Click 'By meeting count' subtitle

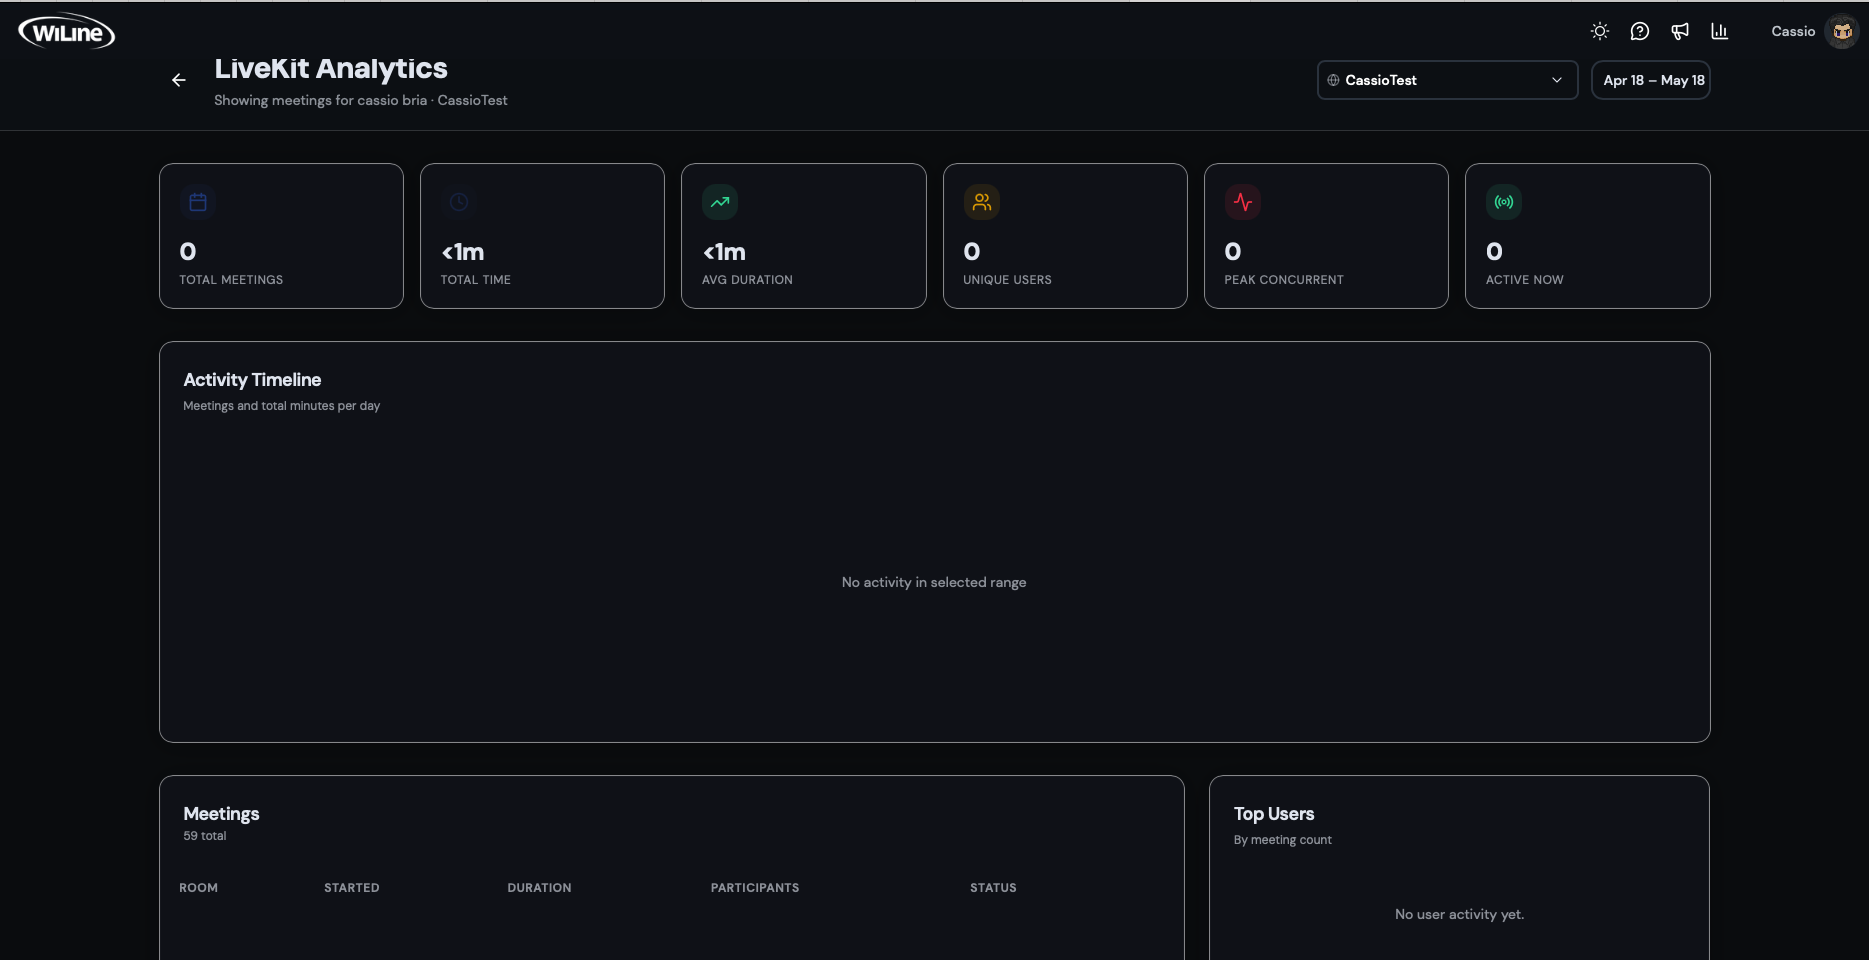coord(1283,840)
